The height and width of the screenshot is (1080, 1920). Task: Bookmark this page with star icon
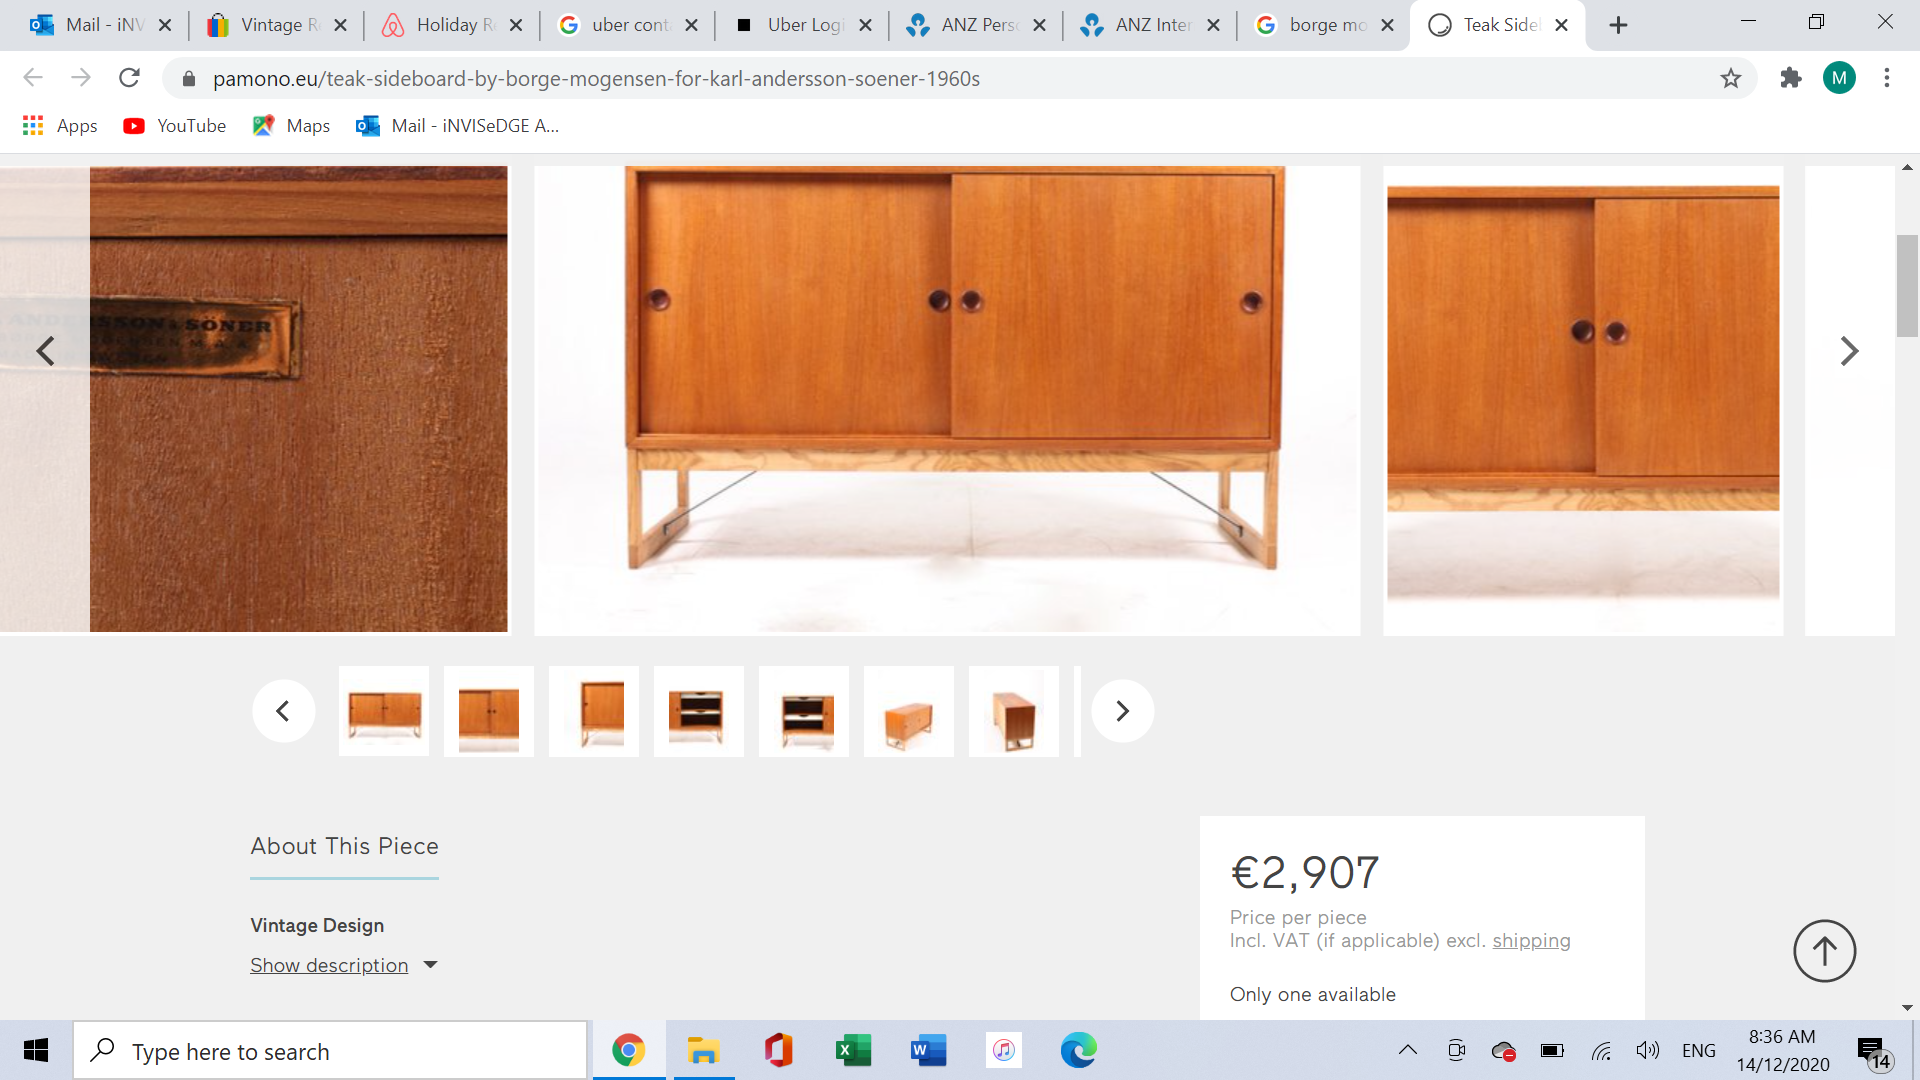click(1731, 78)
